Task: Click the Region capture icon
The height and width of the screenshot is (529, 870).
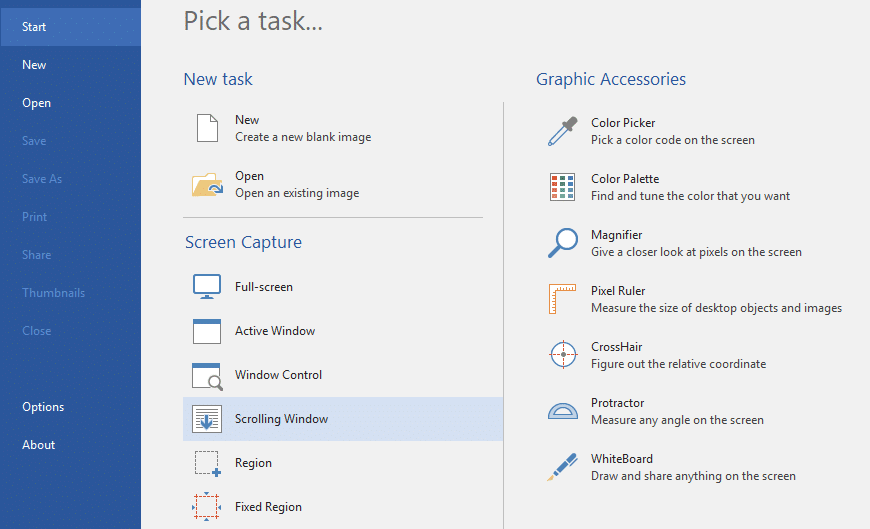Action: pos(207,463)
